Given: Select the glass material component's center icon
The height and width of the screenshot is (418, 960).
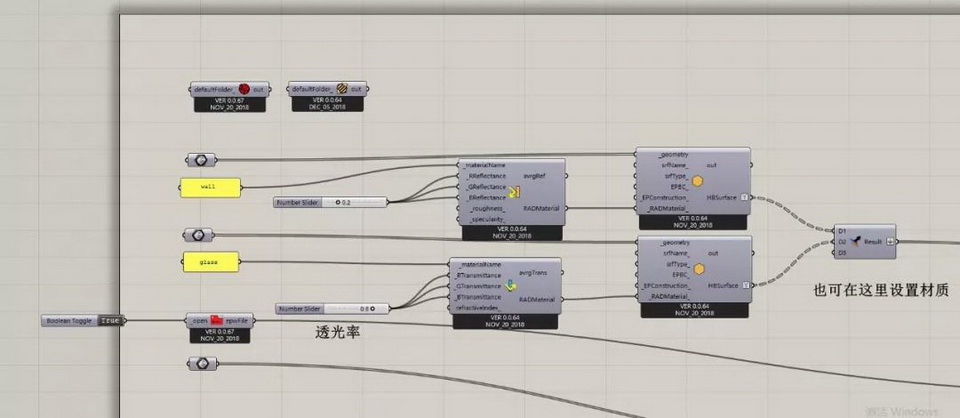Looking at the screenshot, I should (511, 285).
